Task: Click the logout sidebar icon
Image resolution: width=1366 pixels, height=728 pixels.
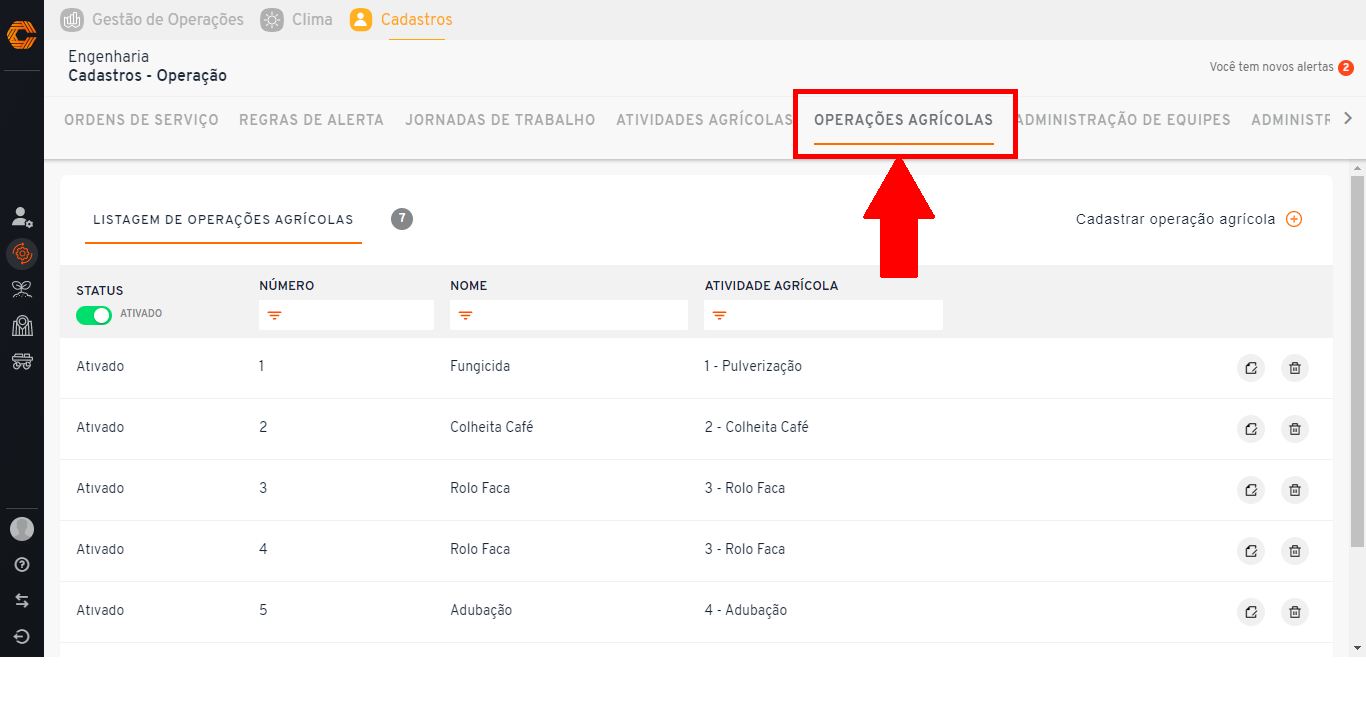Action: click(x=22, y=637)
